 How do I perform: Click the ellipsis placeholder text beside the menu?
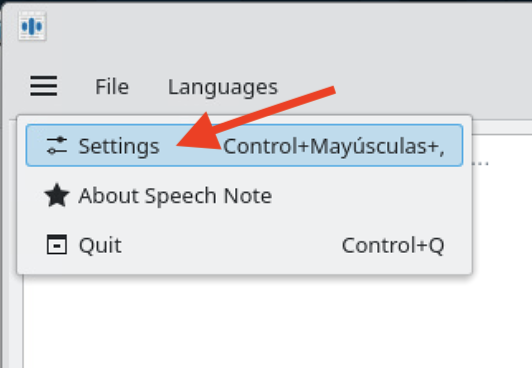coord(481,163)
